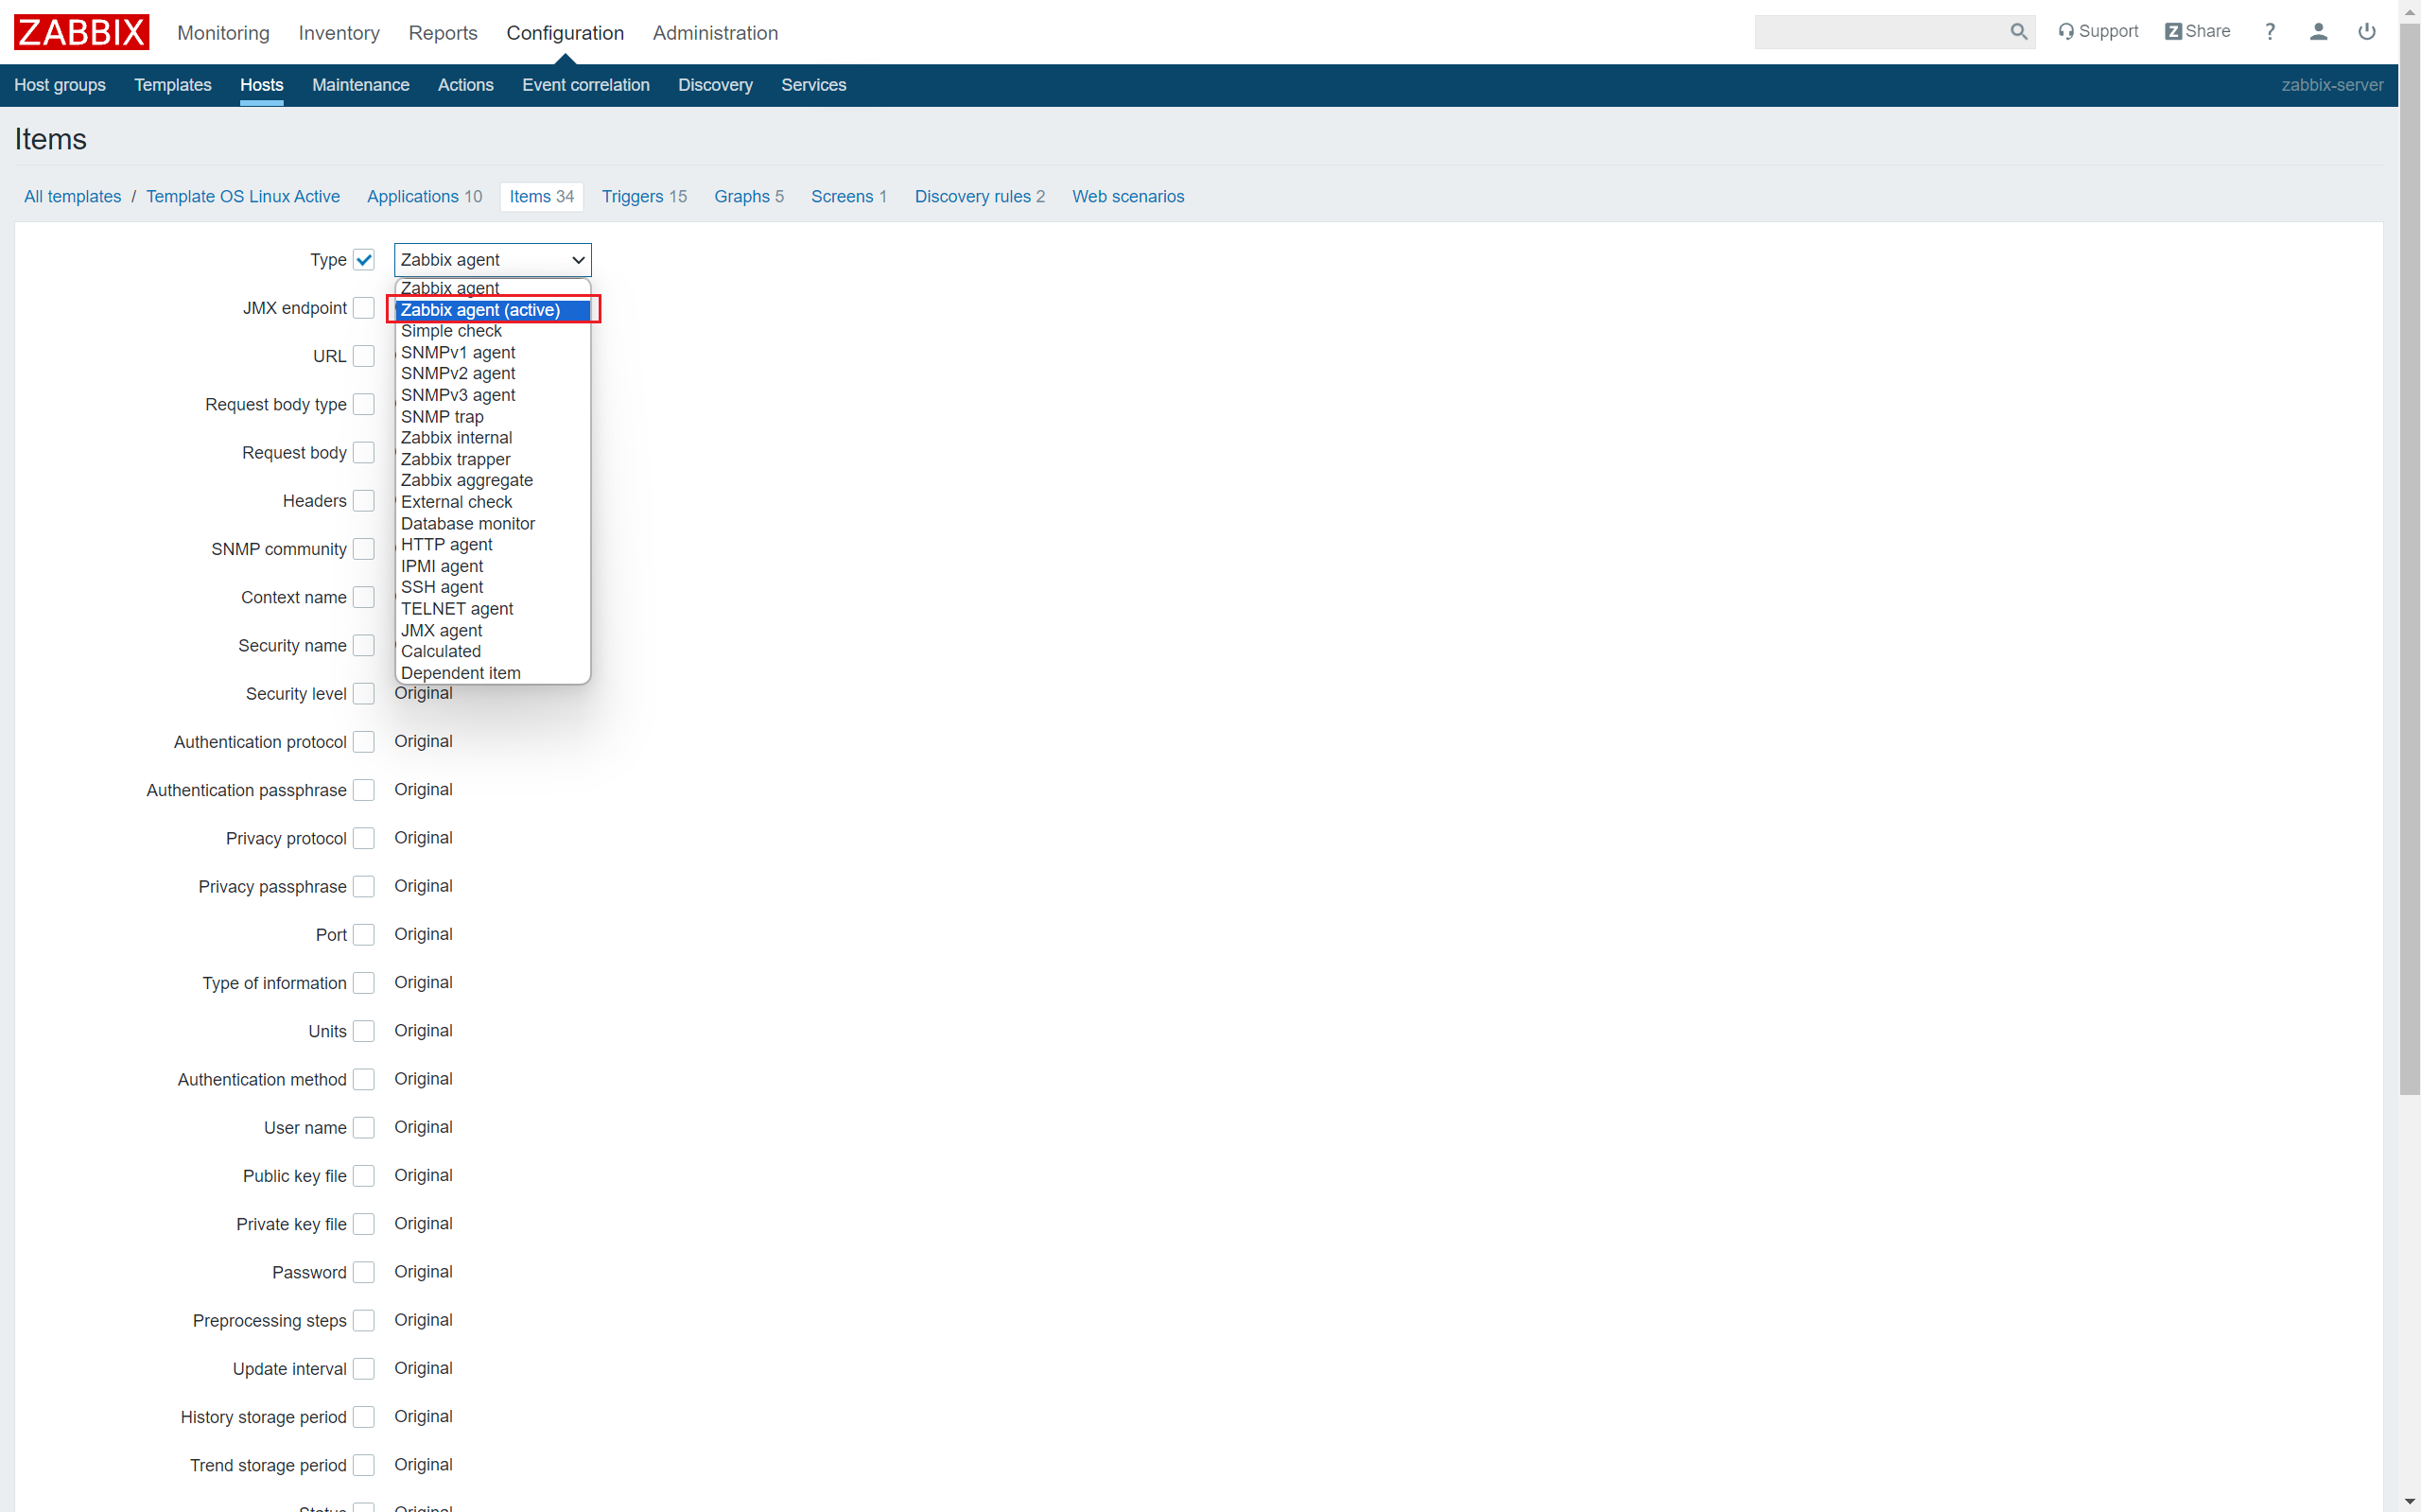Select Zabbix agent (active) option
Viewport: 2421px width, 1512px height.
click(493, 310)
